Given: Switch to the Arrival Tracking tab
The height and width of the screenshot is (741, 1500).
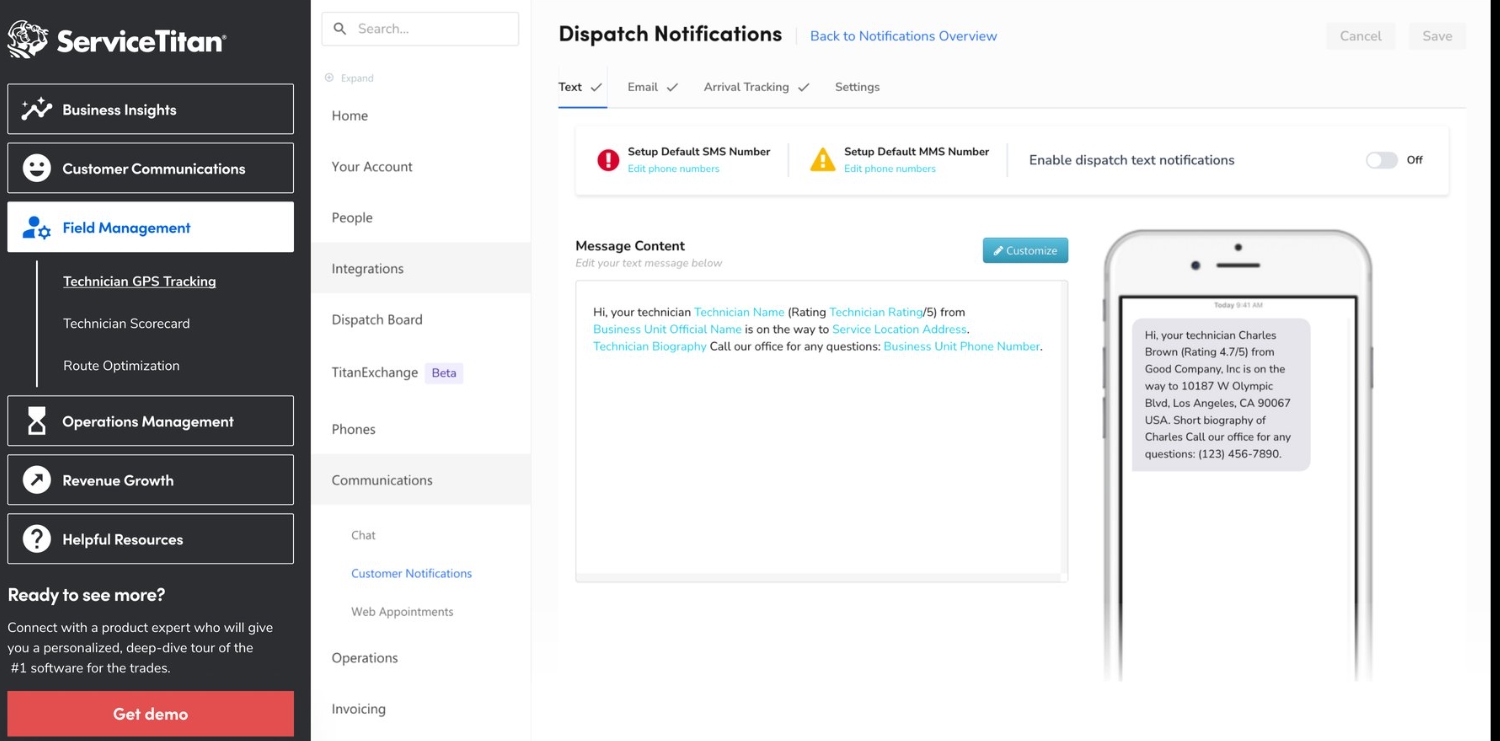Looking at the screenshot, I should coord(756,87).
